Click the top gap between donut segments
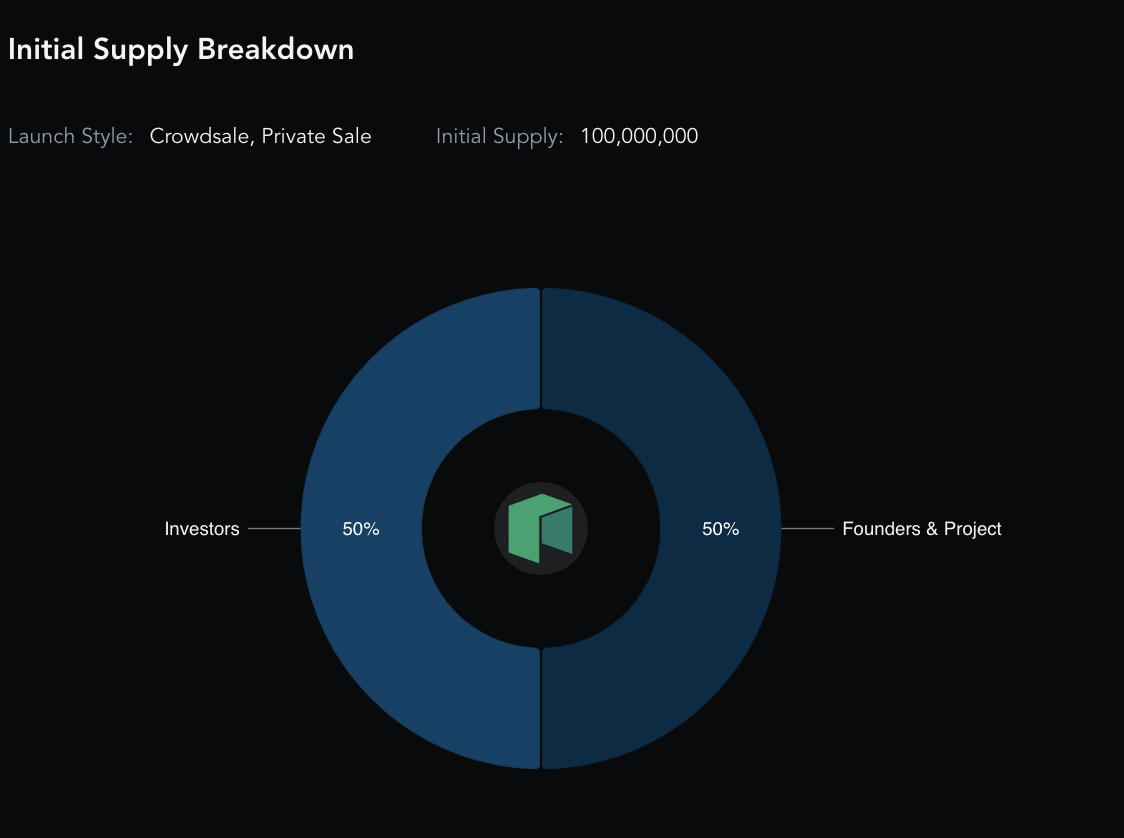1124x838 pixels. (x=541, y=348)
